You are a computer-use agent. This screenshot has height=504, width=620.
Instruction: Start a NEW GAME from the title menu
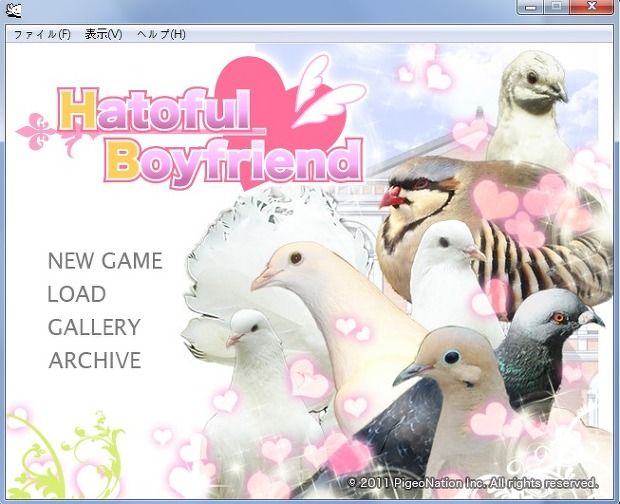[x=105, y=261]
